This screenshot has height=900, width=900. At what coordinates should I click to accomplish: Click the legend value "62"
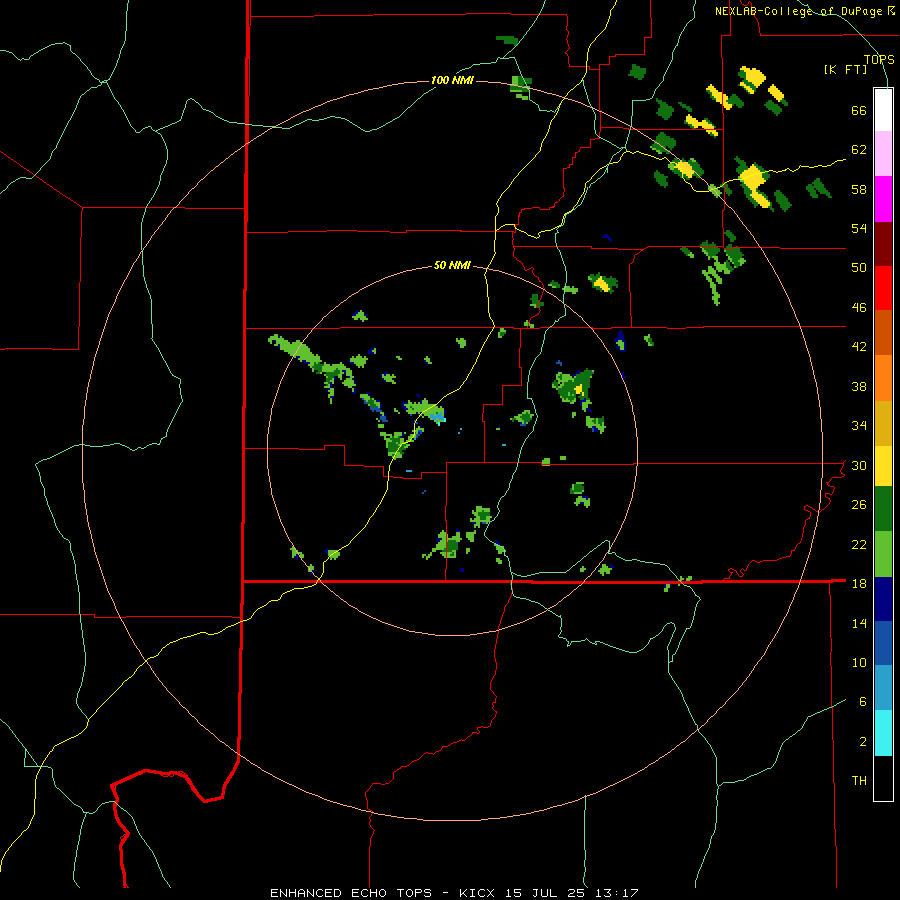coord(859,150)
